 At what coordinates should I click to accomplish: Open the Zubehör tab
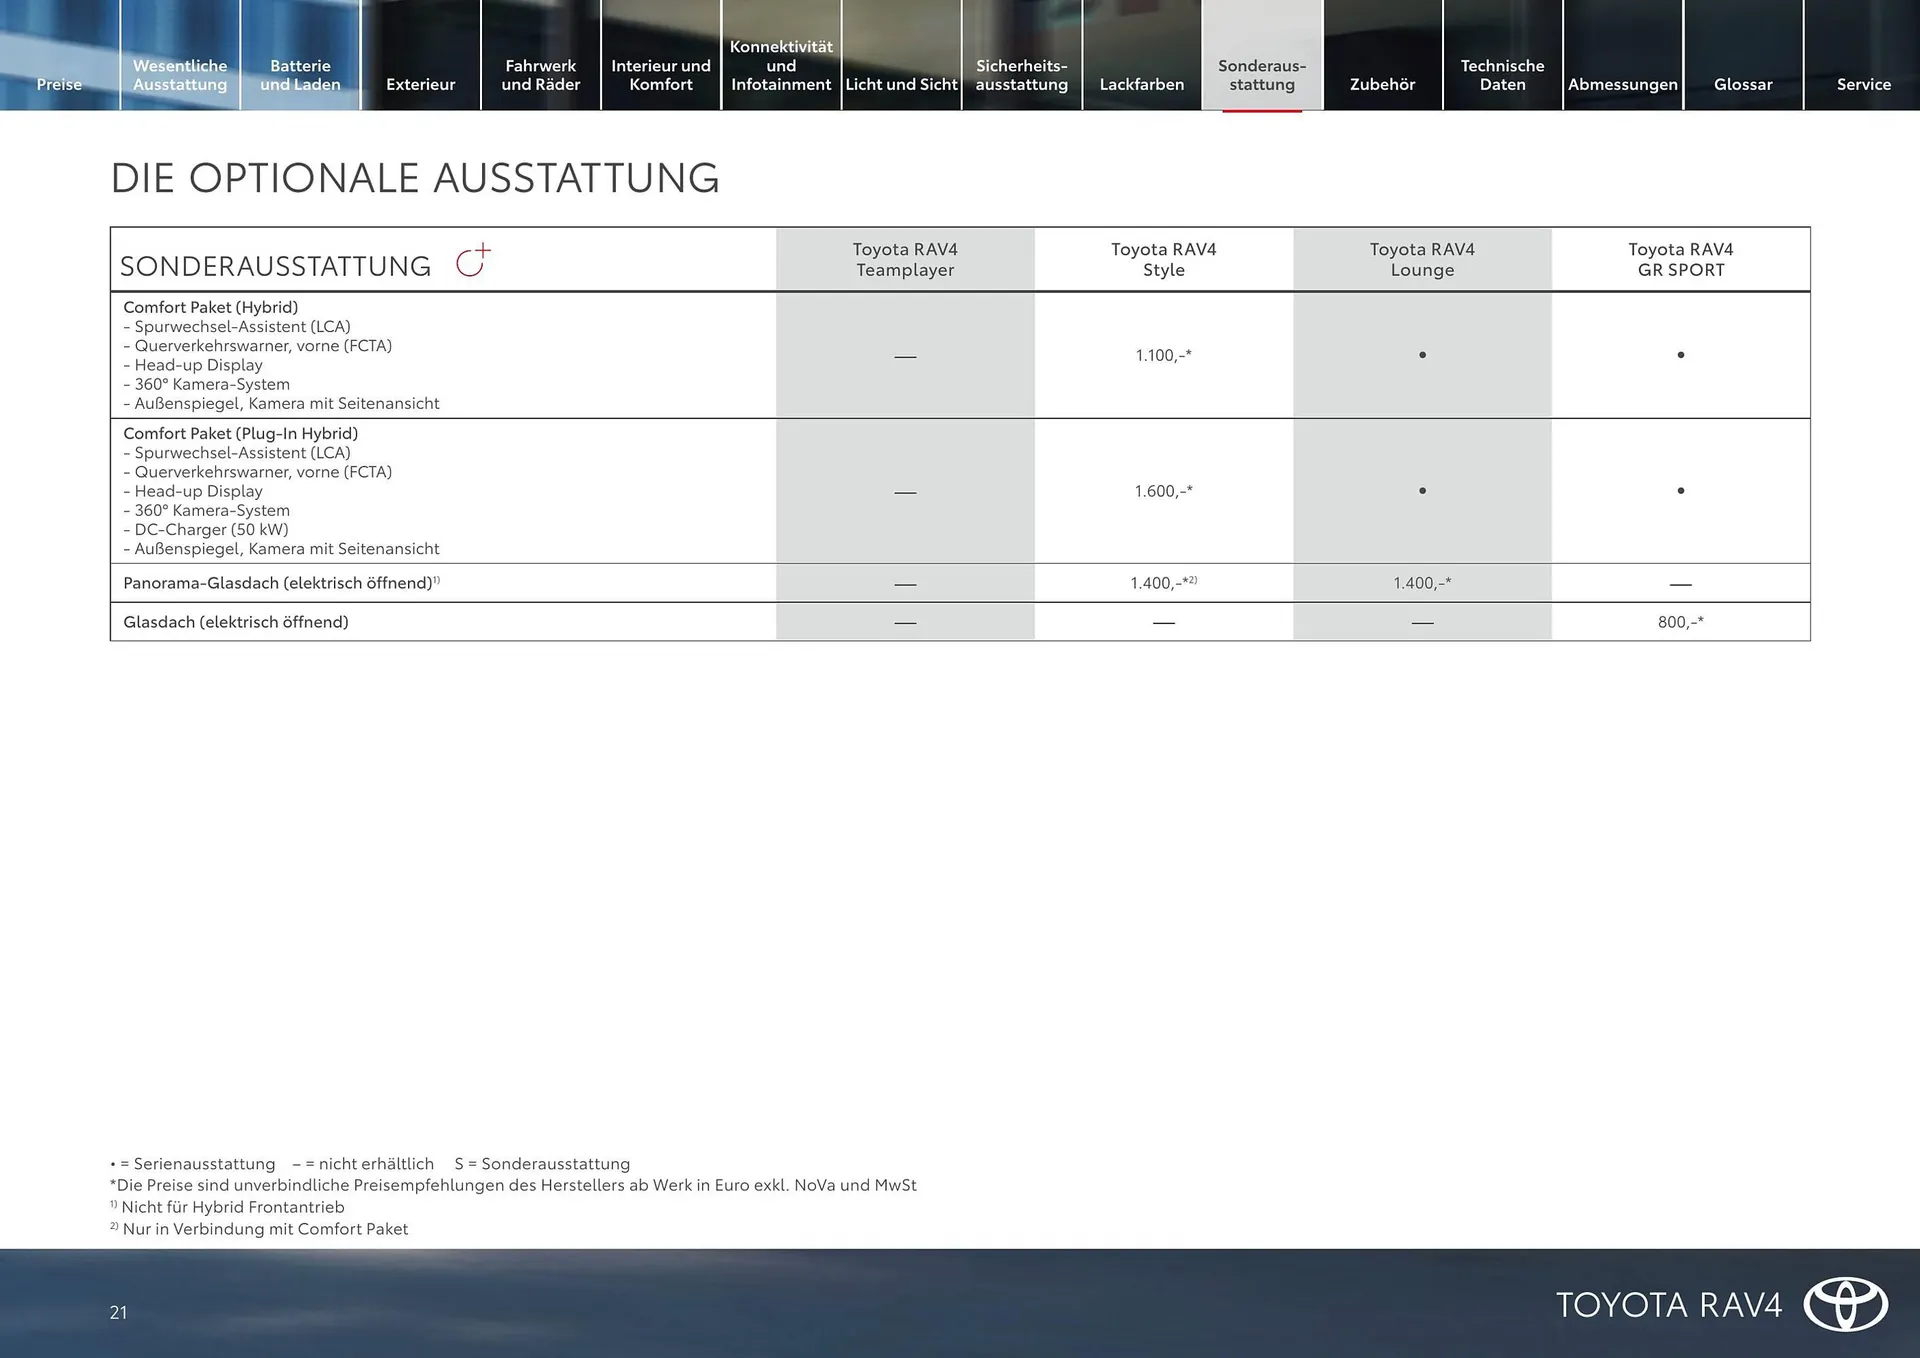tap(1383, 84)
